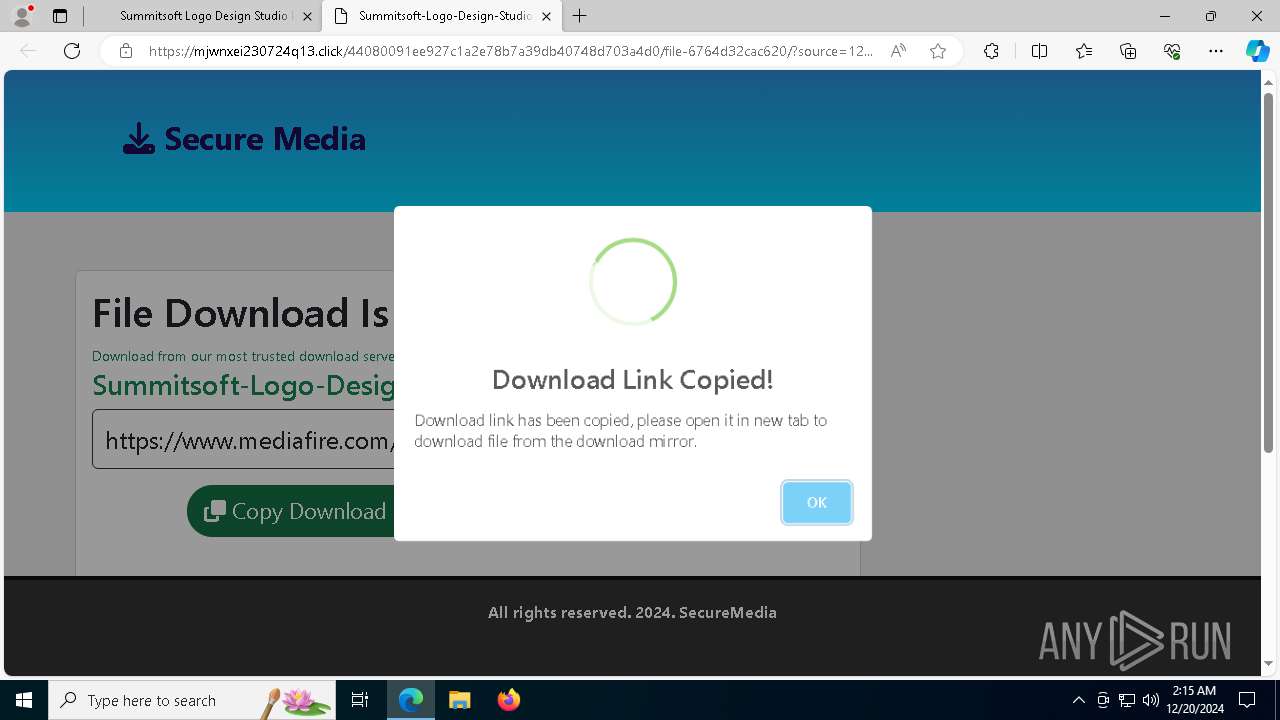The height and width of the screenshot is (720, 1280).
Task: Open the clock showing 2:15 AM
Action: [x=1194, y=700]
